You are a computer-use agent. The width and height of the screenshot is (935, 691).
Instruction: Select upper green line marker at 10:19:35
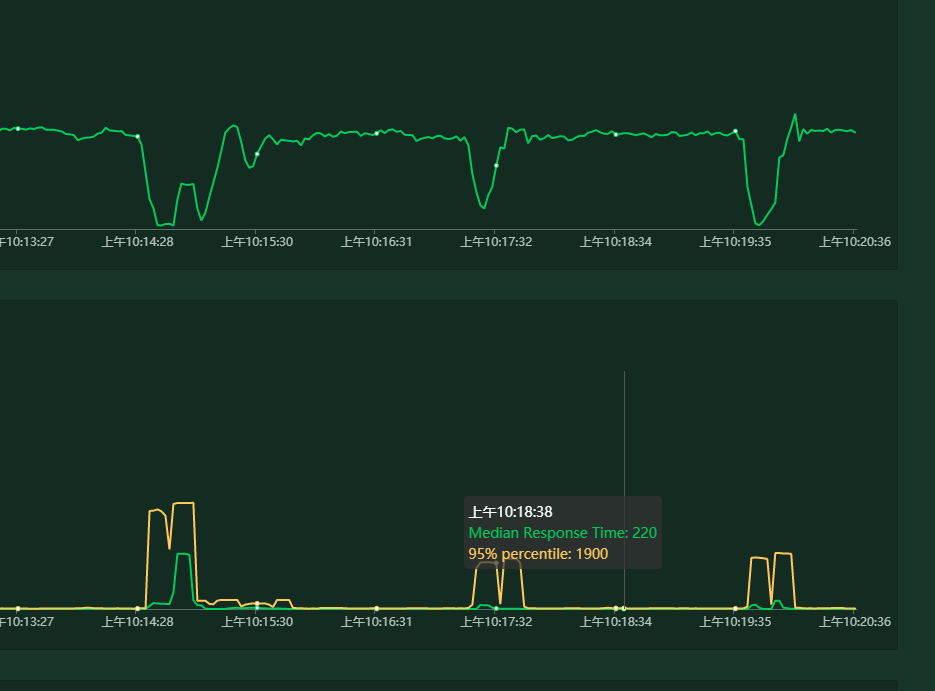(x=735, y=131)
